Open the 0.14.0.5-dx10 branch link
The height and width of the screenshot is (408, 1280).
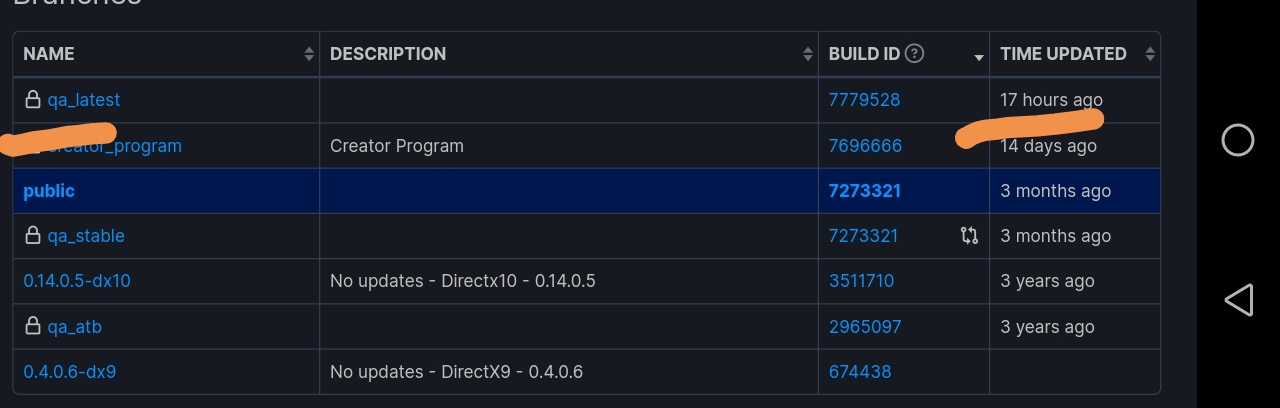[77, 281]
